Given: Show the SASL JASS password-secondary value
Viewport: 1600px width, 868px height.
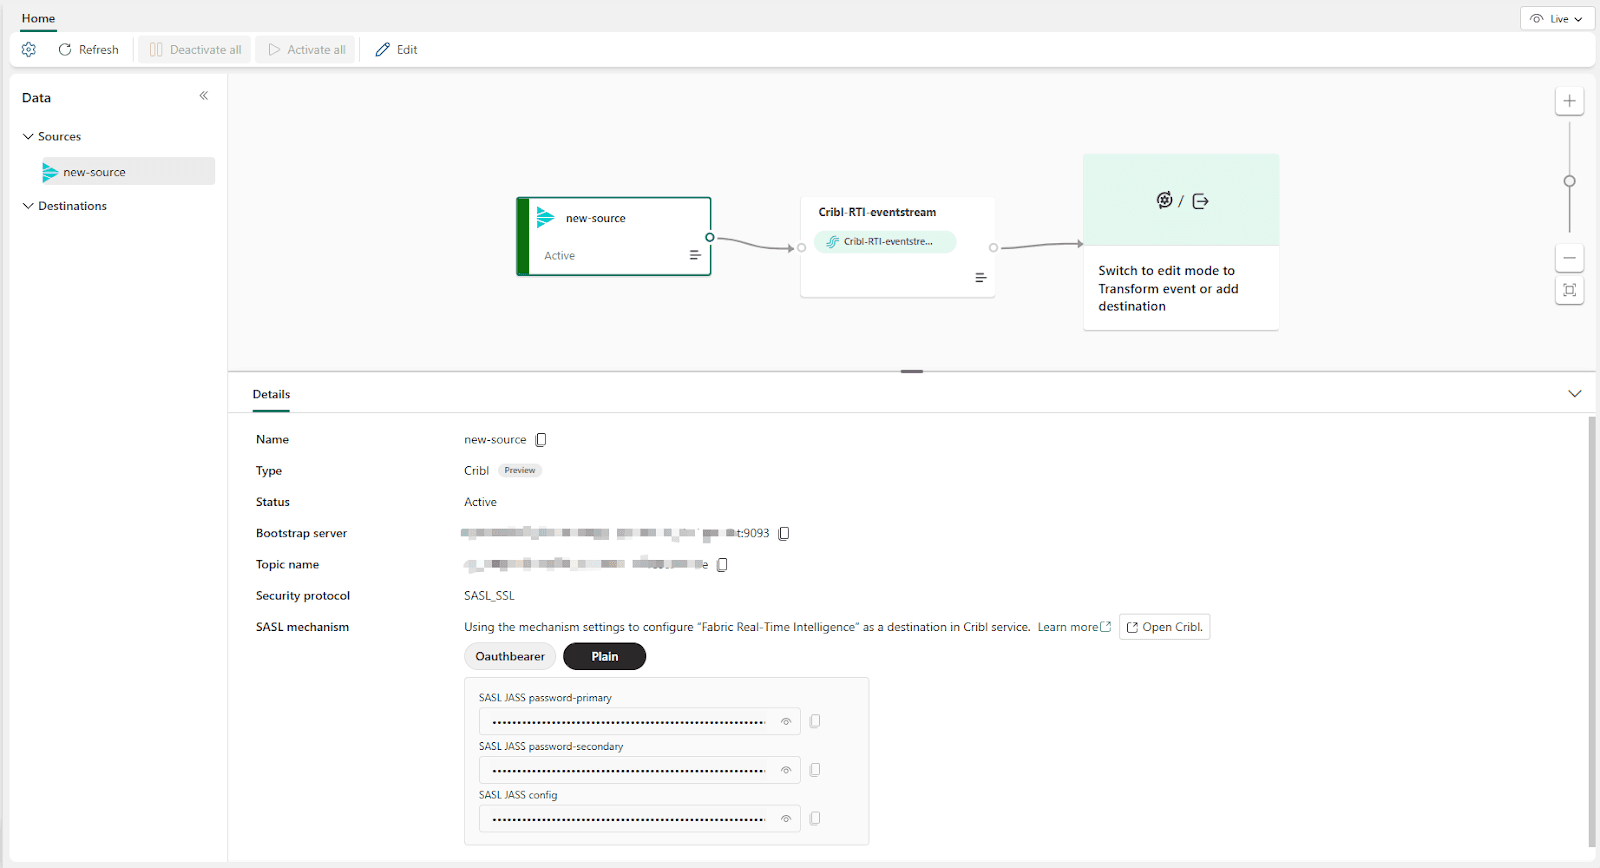Looking at the screenshot, I should point(786,770).
